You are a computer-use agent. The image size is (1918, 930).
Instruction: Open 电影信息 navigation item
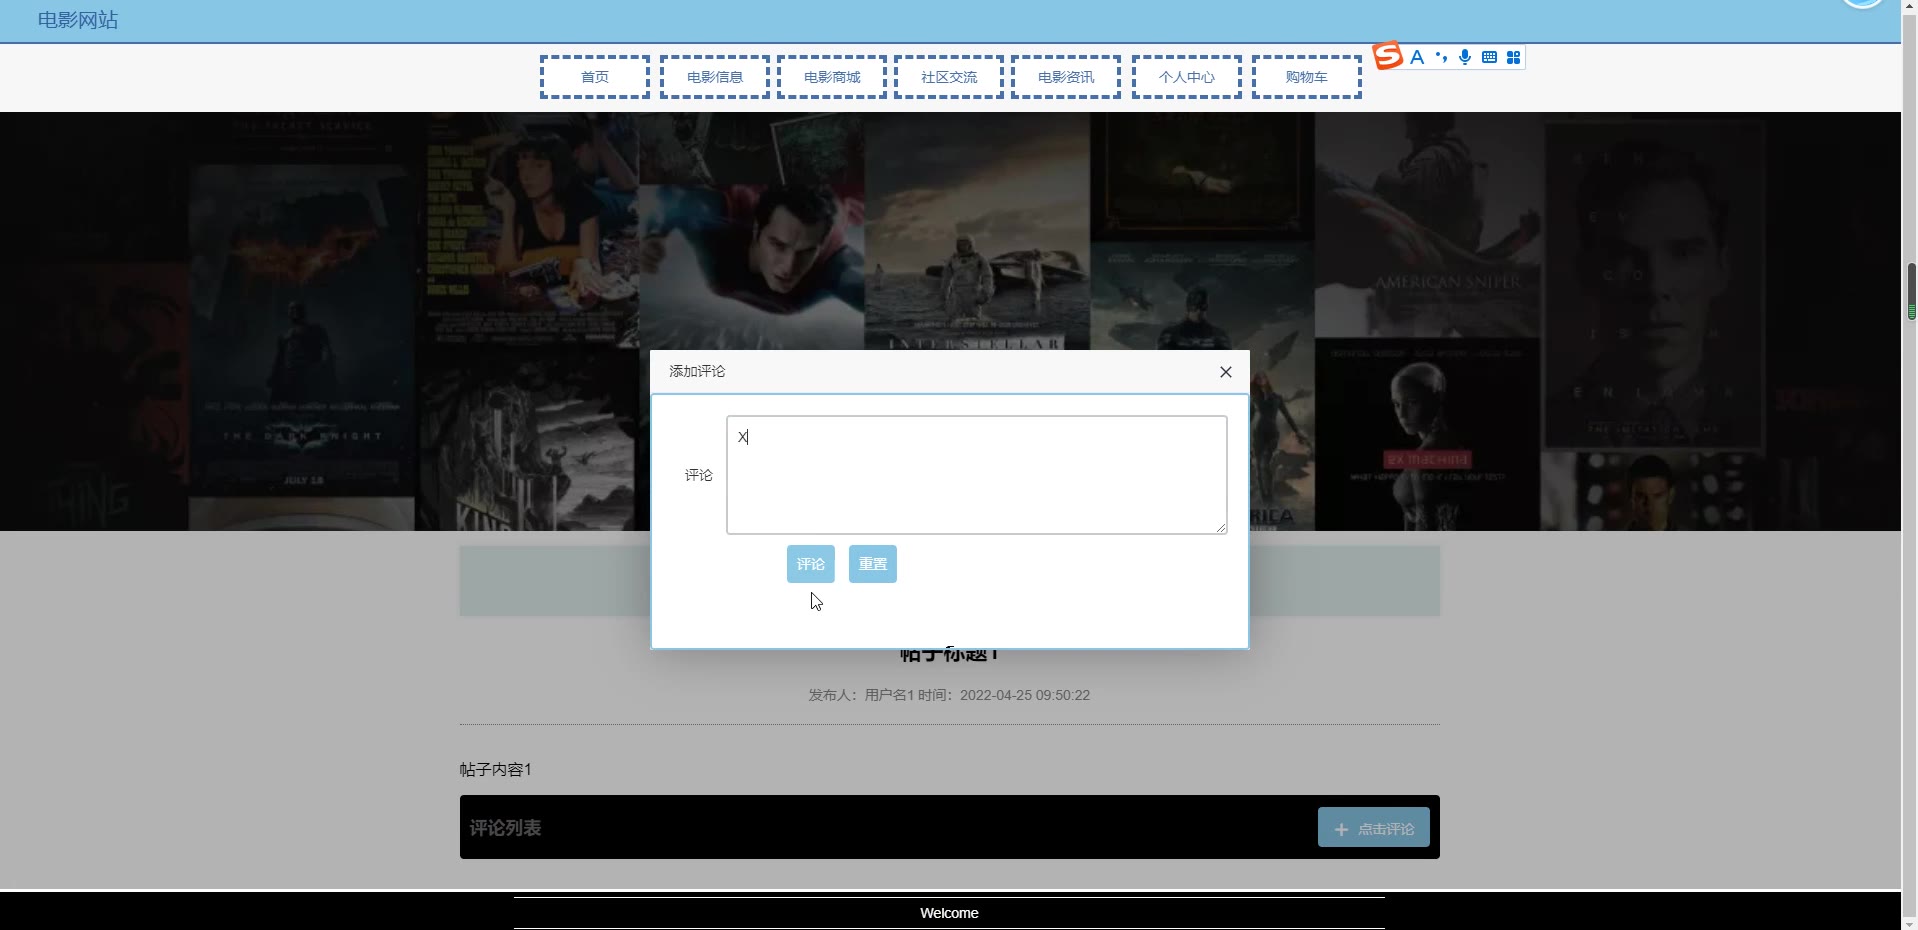715,77
